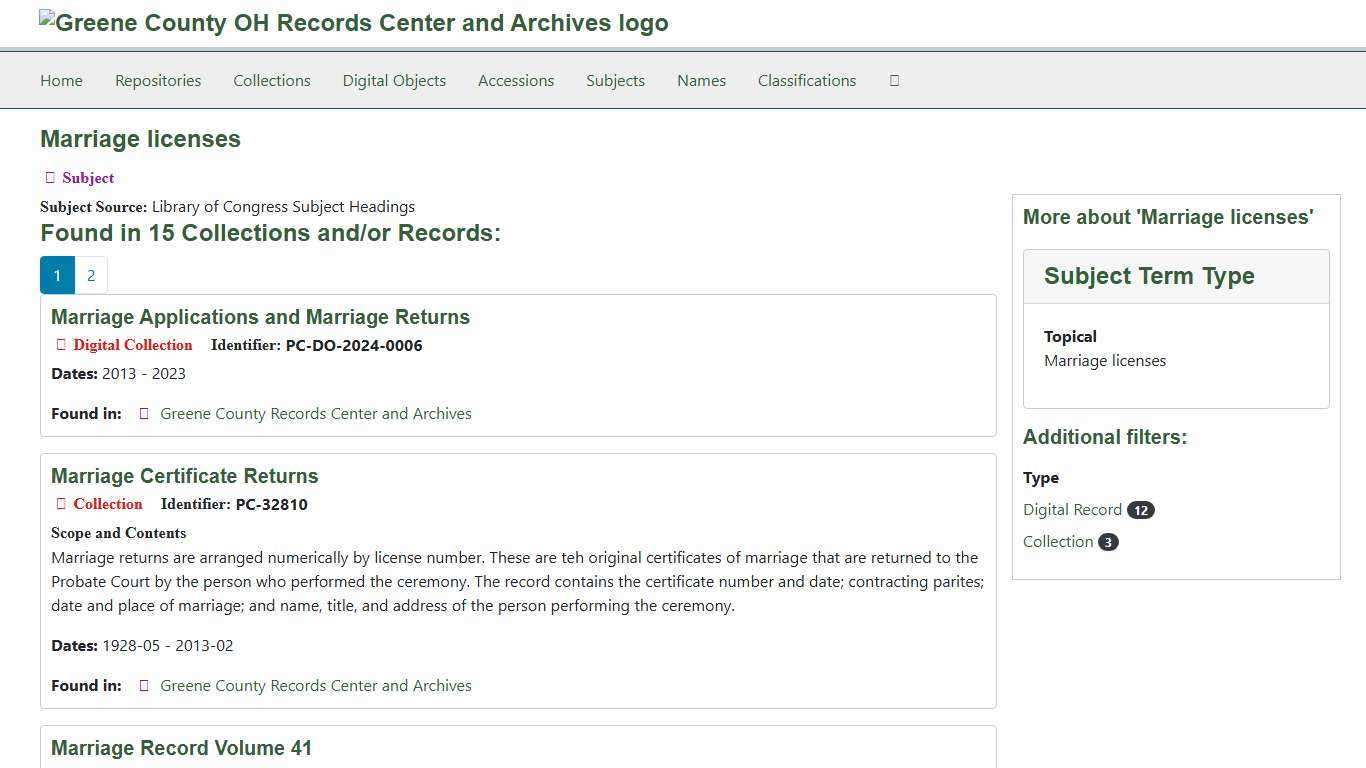Open the Repositories menu item
Image resolution: width=1366 pixels, height=768 pixels.
point(157,80)
